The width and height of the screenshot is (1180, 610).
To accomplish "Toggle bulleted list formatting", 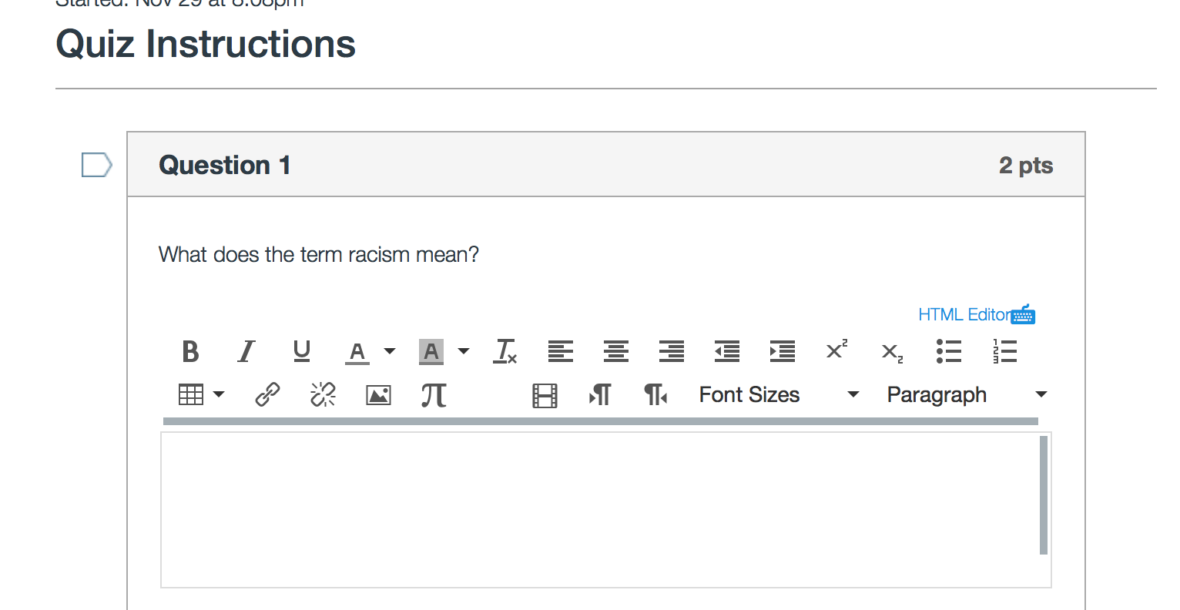I will (x=947, y=352).
